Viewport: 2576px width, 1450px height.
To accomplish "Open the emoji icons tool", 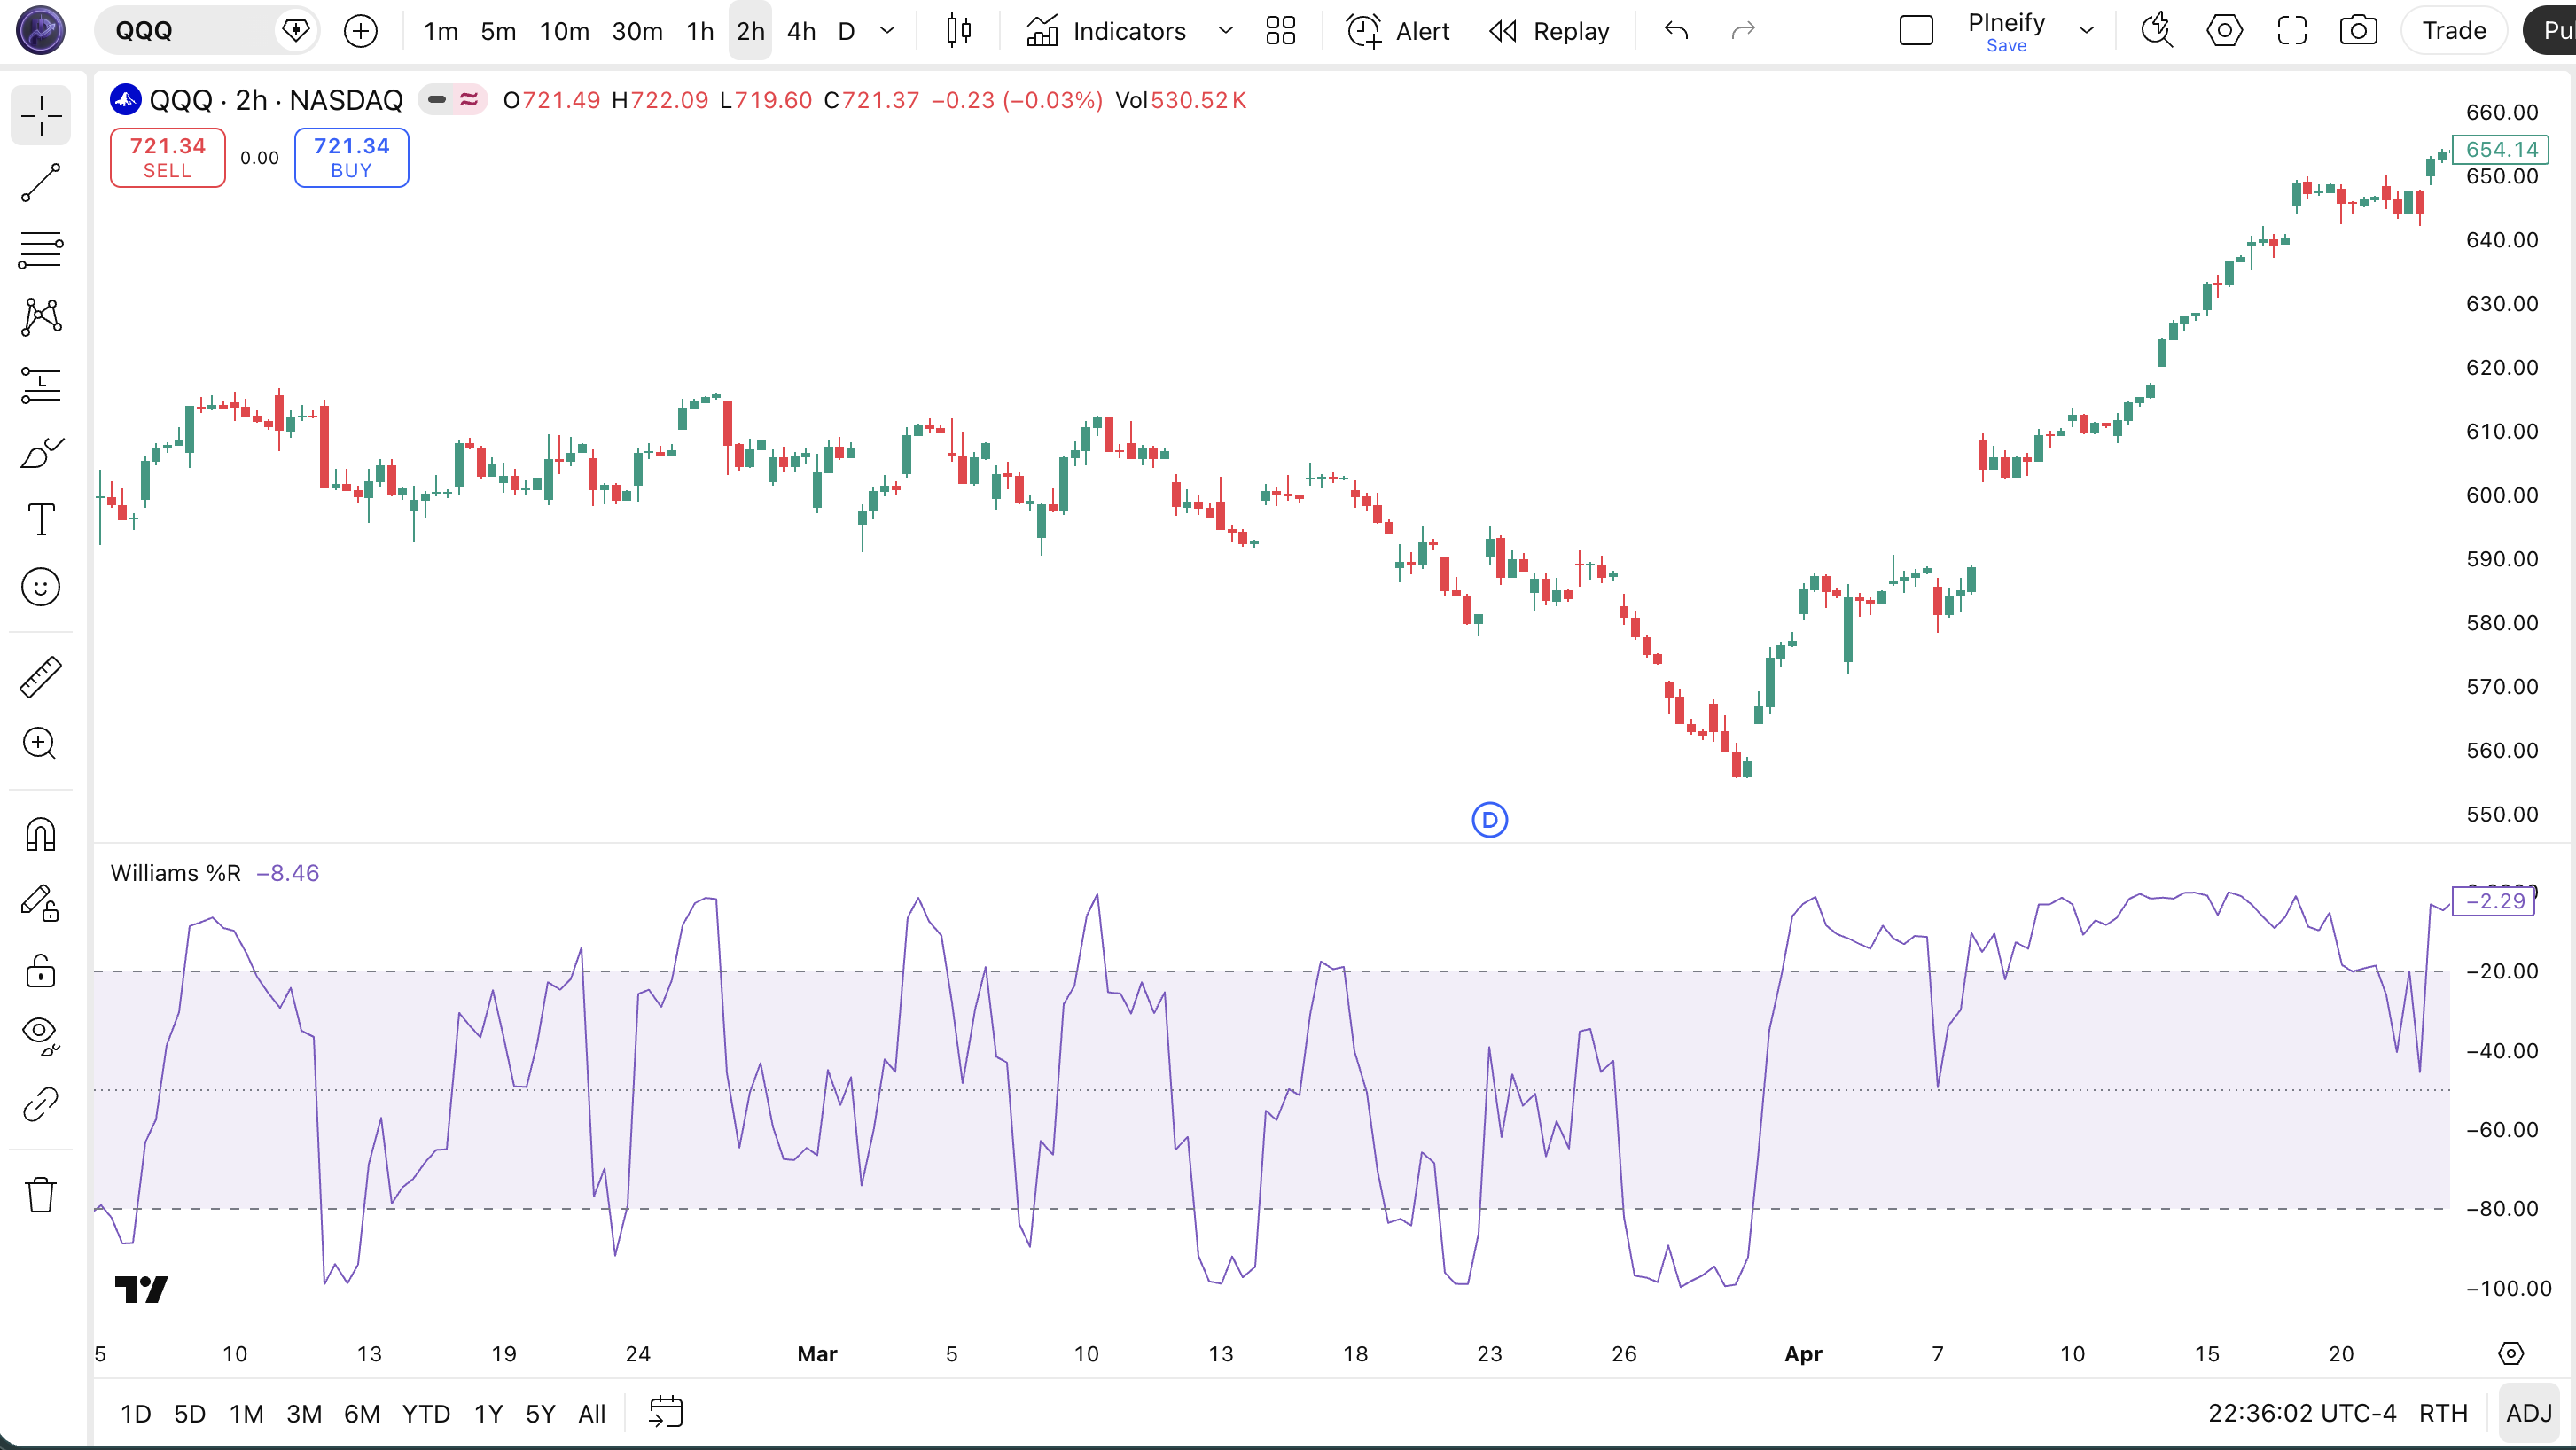I will pos(41,587).
